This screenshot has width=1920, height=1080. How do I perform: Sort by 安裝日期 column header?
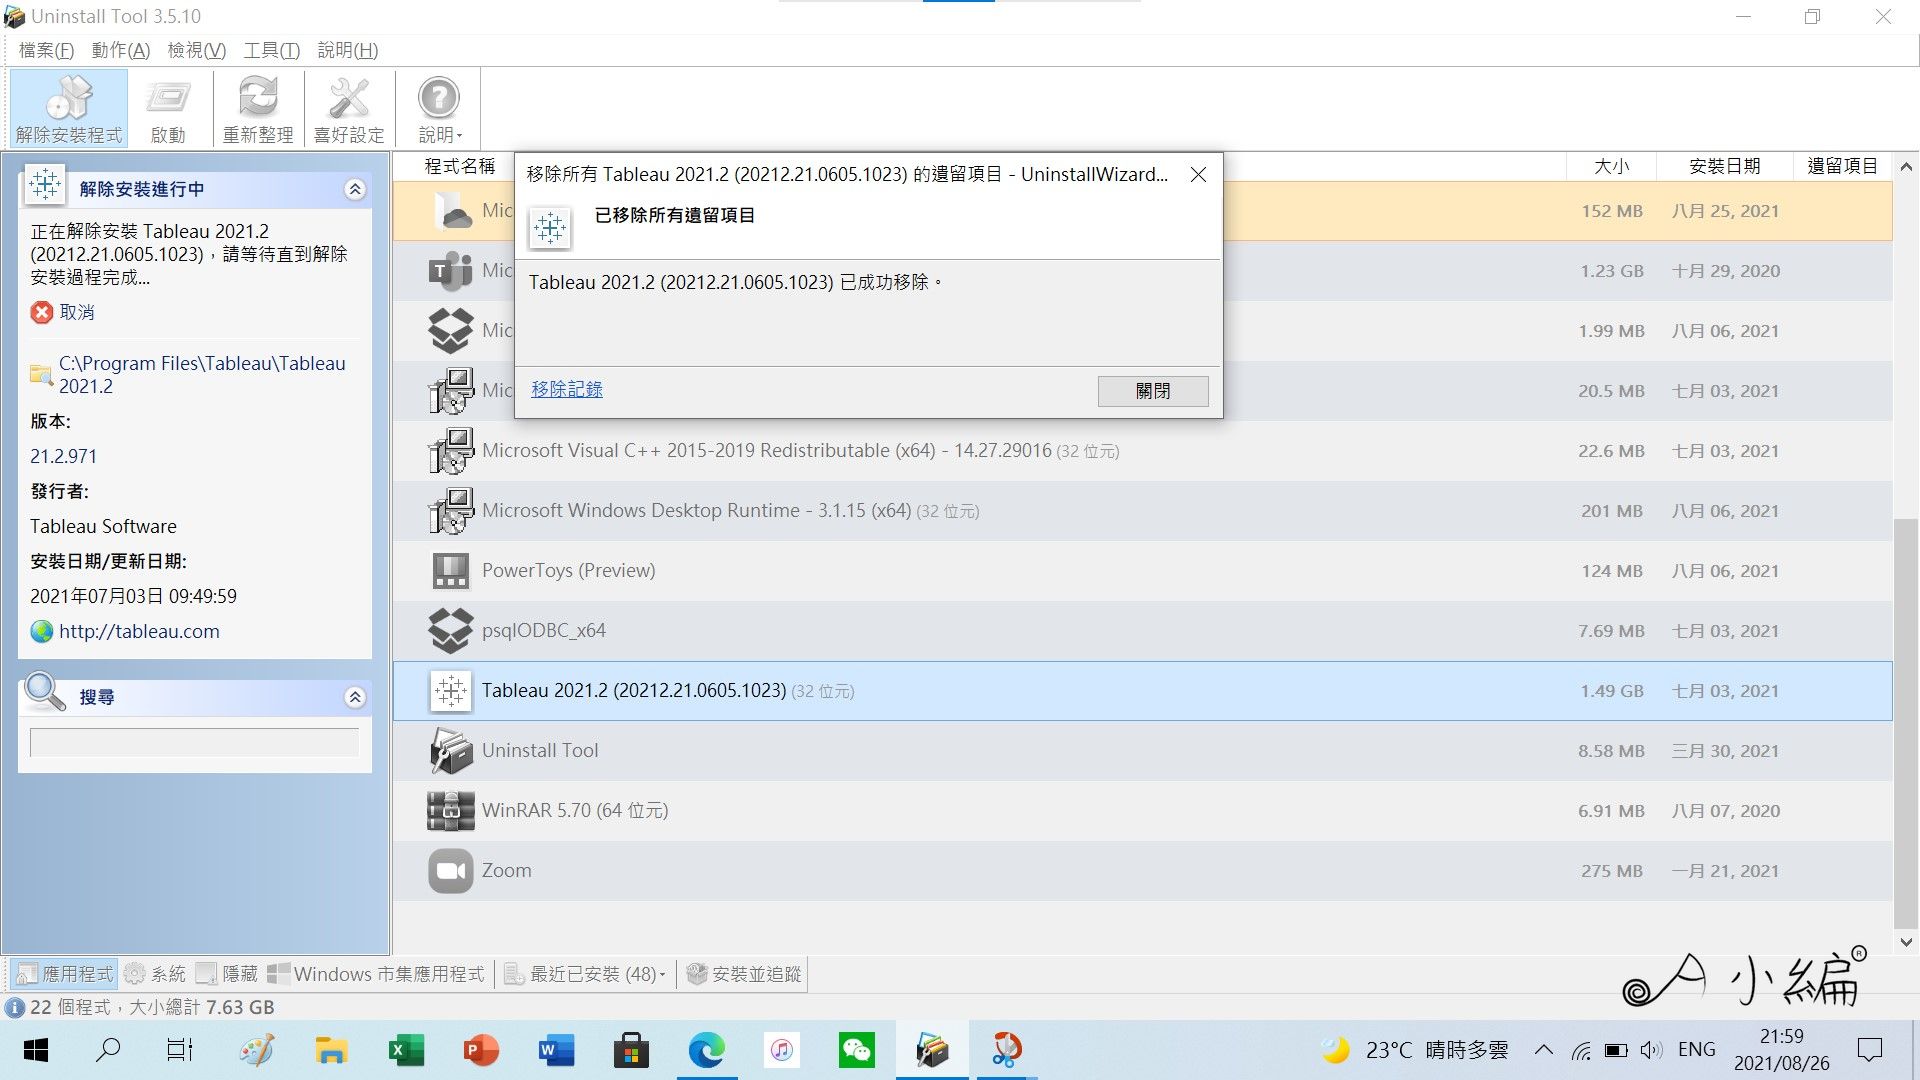tap(1725, 166)
